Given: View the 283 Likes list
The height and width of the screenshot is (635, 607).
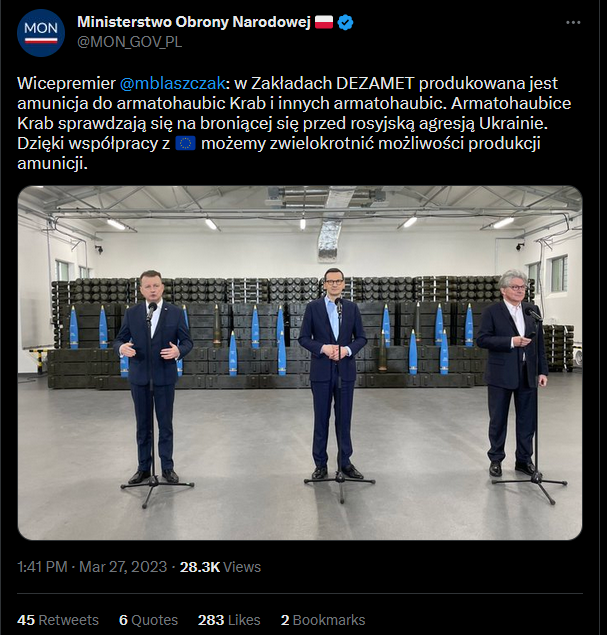Looking at the screenshot, I should (229, 620).
